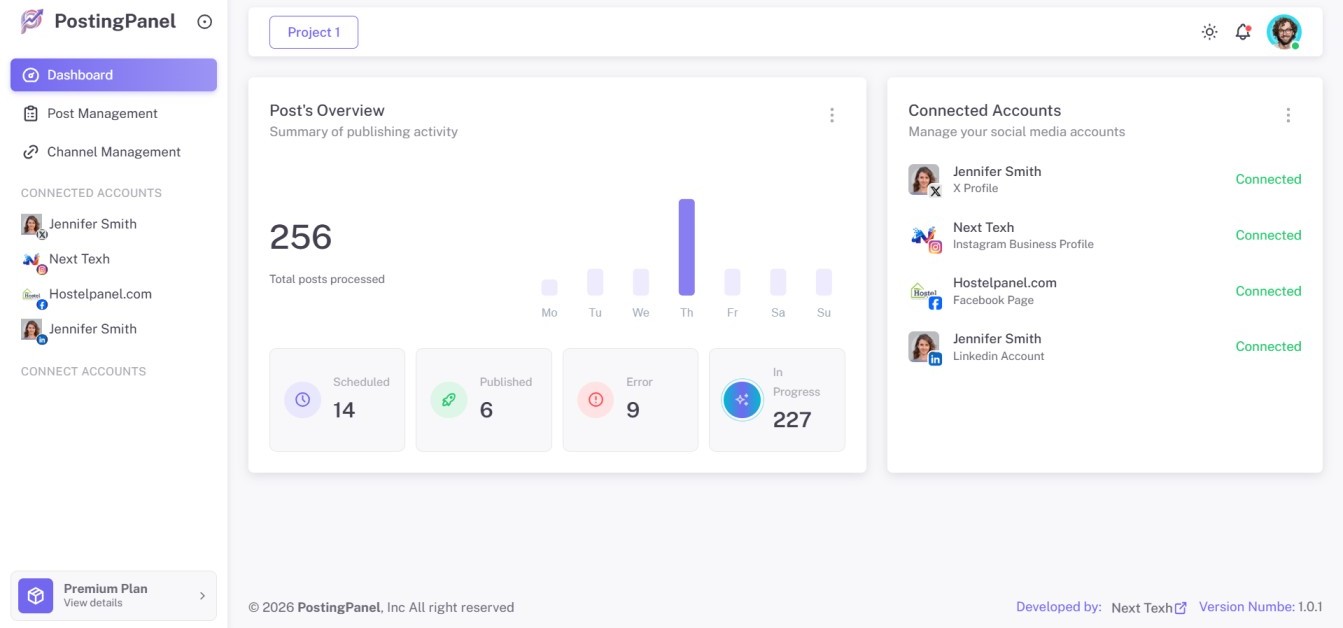
Task: Click Connected status for X Profile
Action: click(1268, 179)
